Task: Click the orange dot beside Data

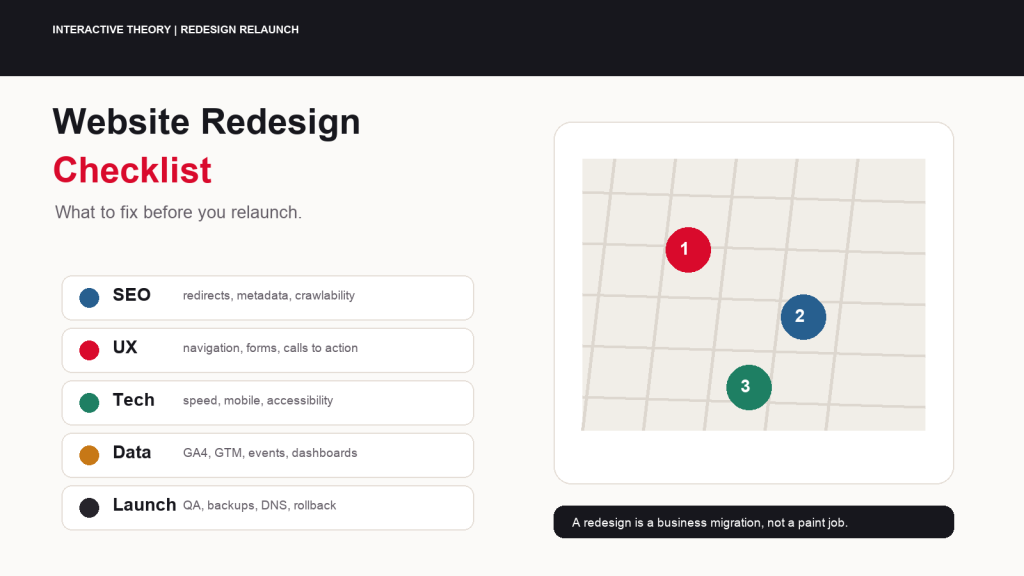Action: click(89, 455)
